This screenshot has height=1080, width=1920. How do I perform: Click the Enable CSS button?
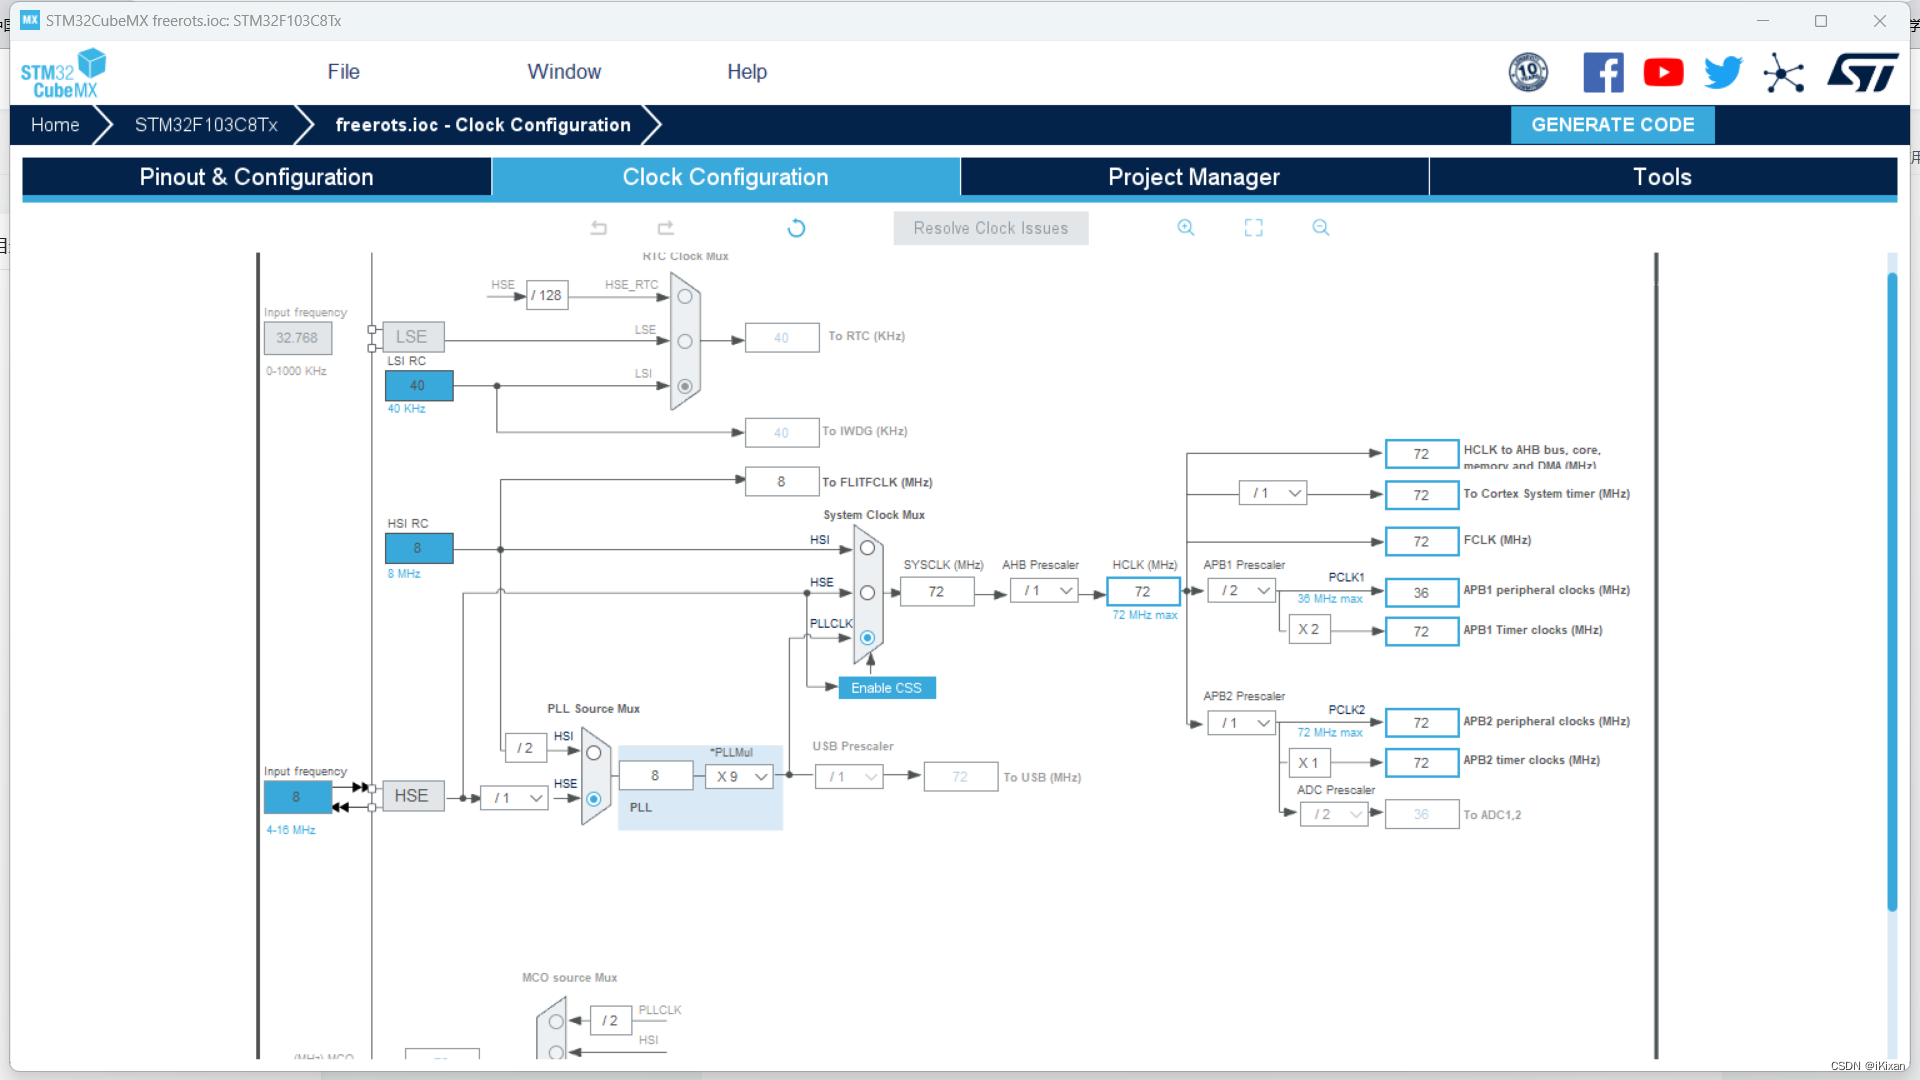click(x=886, y=688)
